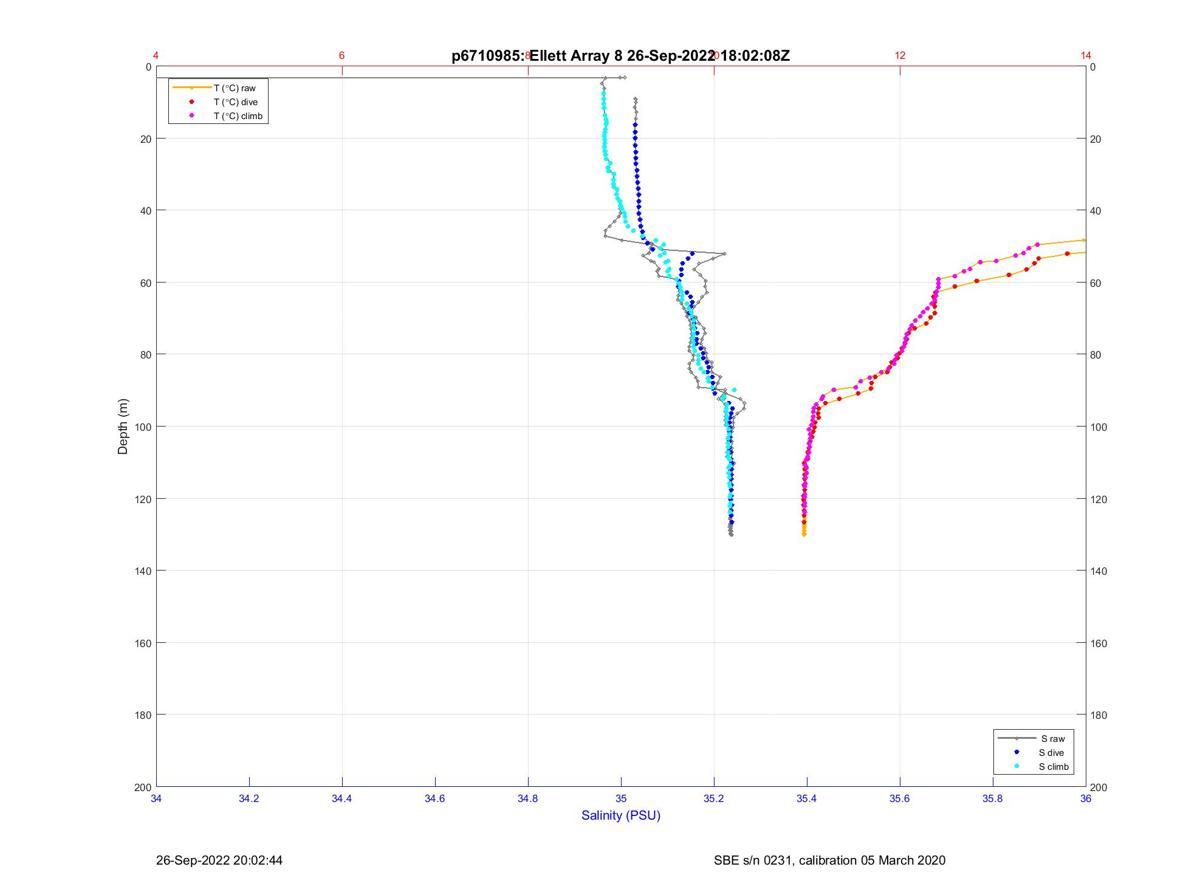Click left-axis depth tick label 60
The height and width of the screenshot is (885, 1200).
click(145, 283)
